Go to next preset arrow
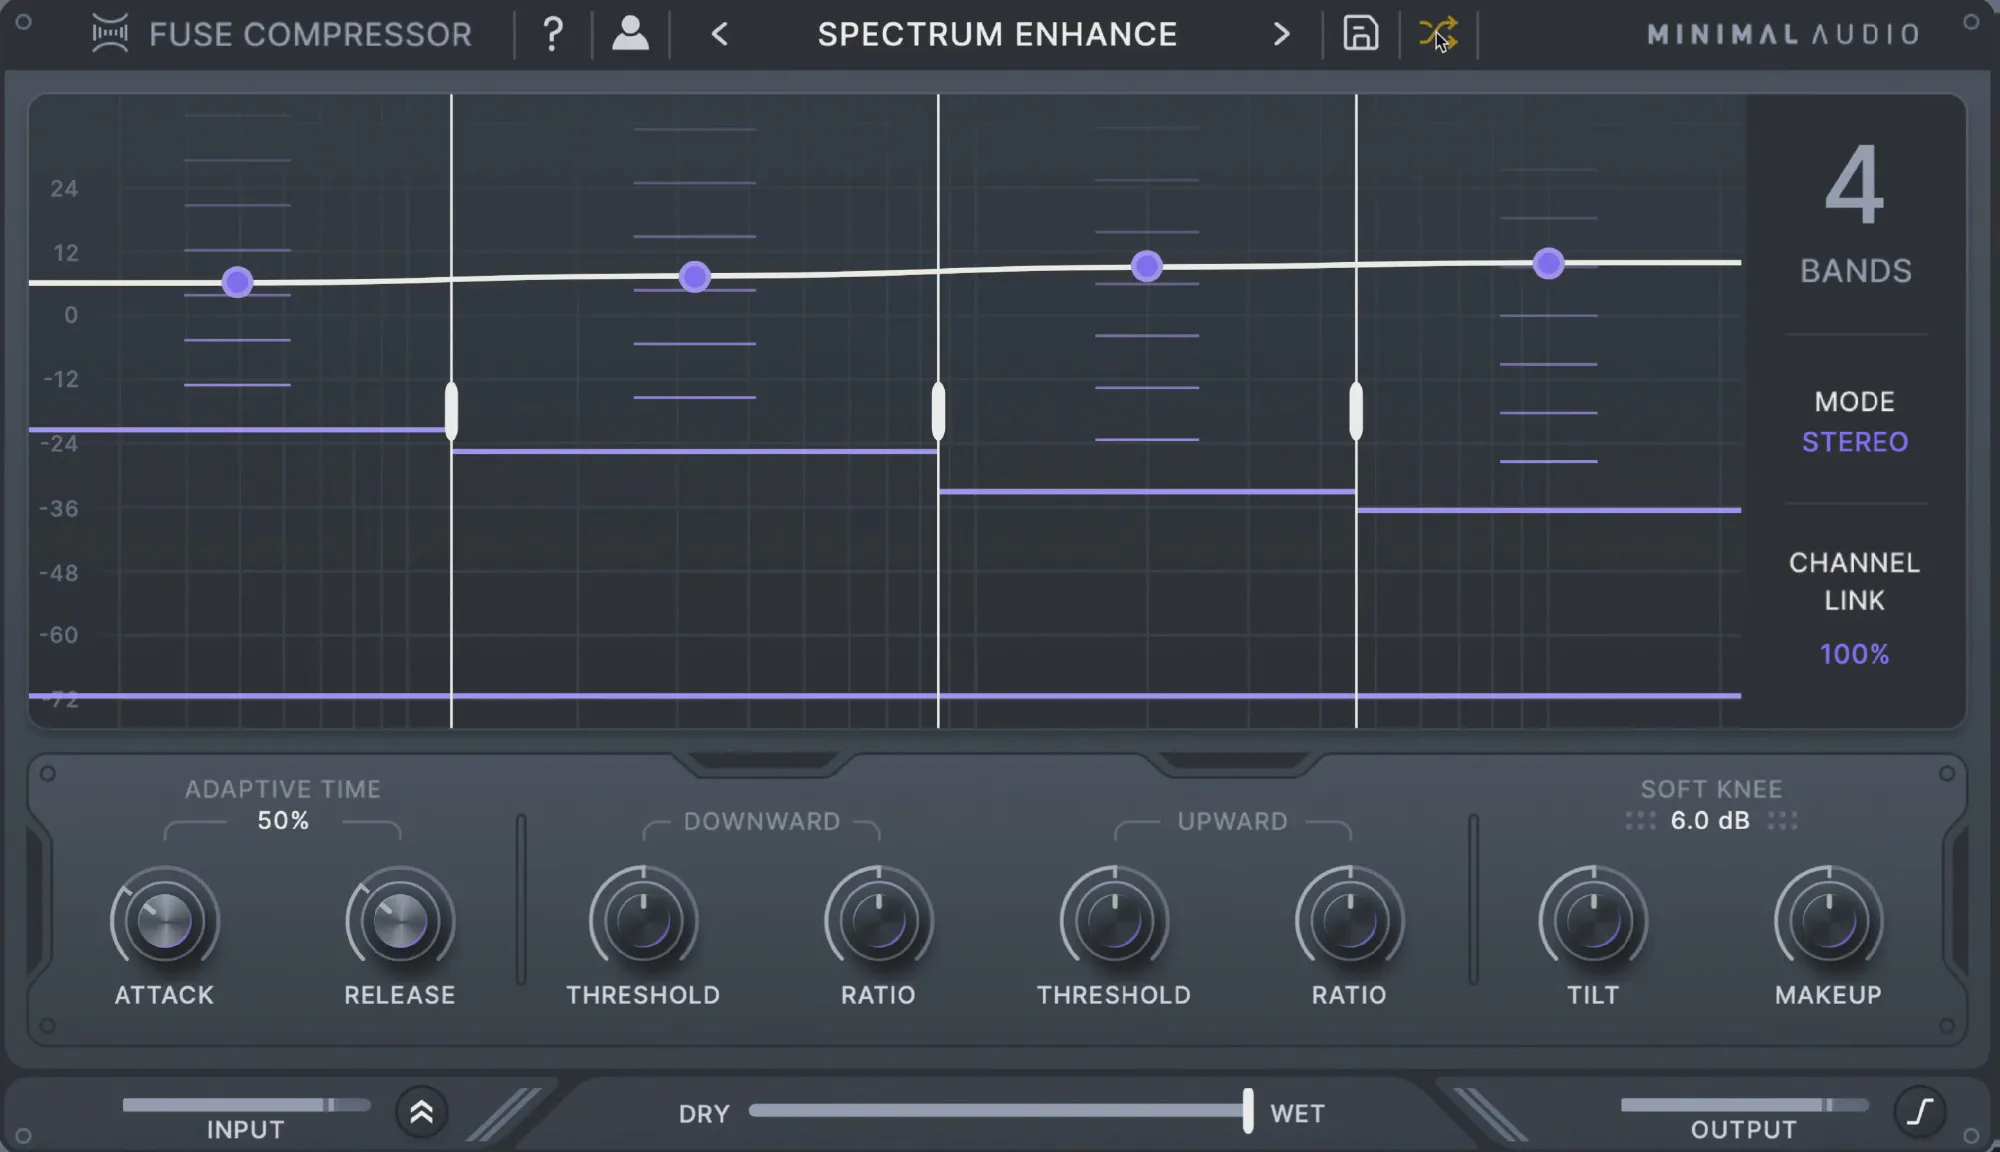The image size is (2000, 1152). [x=1281, y=34]
